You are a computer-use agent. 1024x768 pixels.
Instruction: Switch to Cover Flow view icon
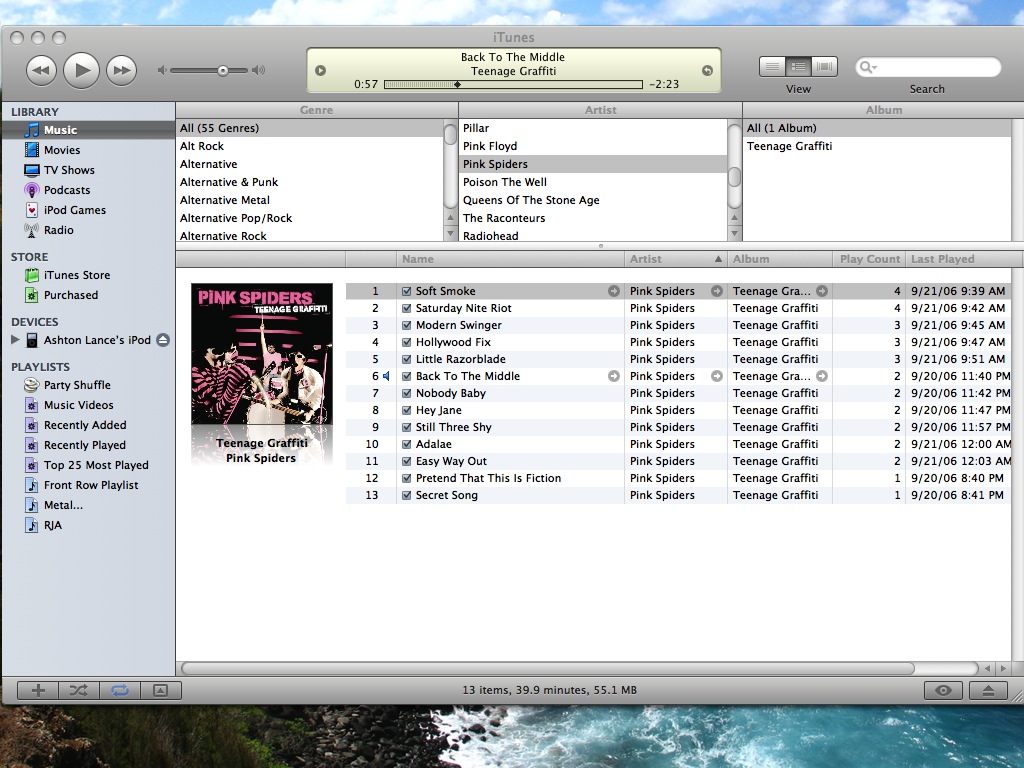824,67
